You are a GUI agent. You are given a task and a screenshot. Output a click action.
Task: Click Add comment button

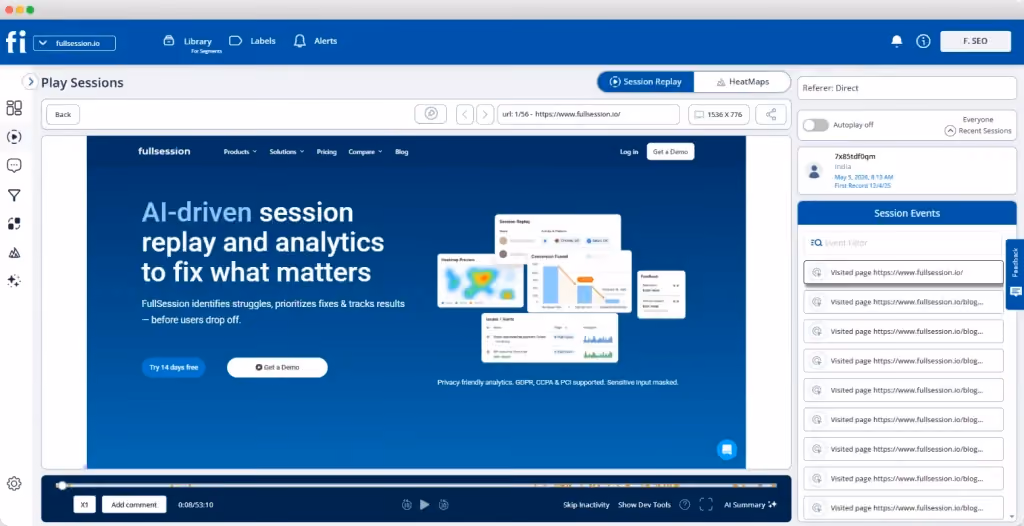(x=134, y=504)
